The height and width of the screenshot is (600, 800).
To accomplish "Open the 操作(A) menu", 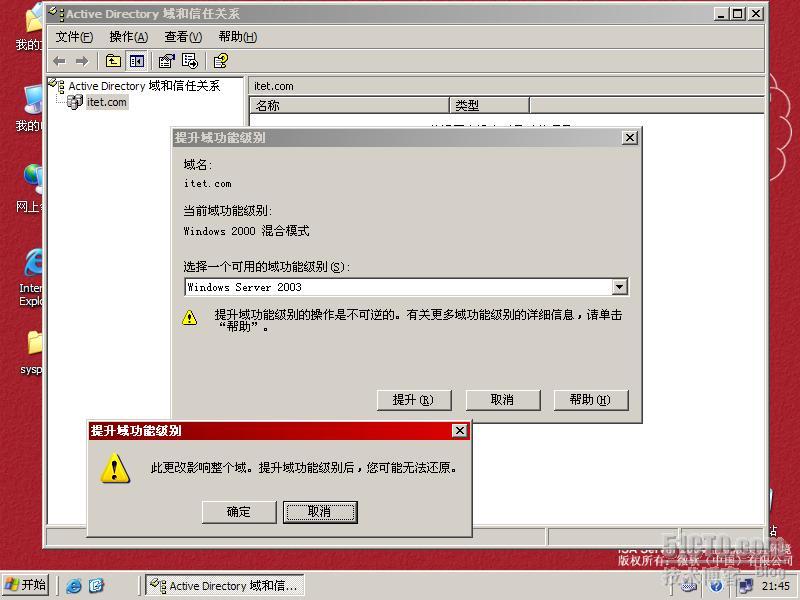I will pyautogui.click(x=129, y=37).
